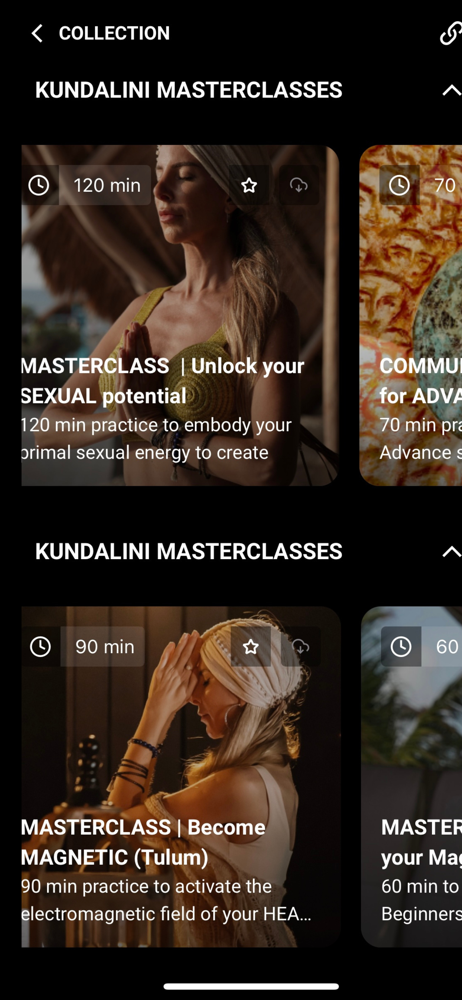The width and height of the screenshot is (462, 1000).
Task: Tap clock icon on the 60 min card
Action: (x=401, y=646)
